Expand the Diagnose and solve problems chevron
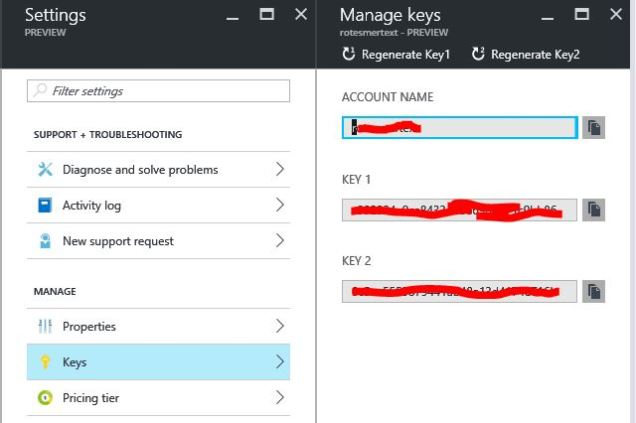636x423 pixels. pos(280,170)
